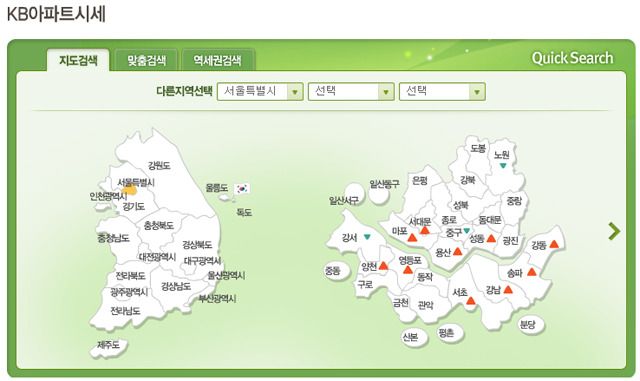Choose 광진 district on Seoul map
Viewport: 640px width, 381px height.
[x=510, y=241]
